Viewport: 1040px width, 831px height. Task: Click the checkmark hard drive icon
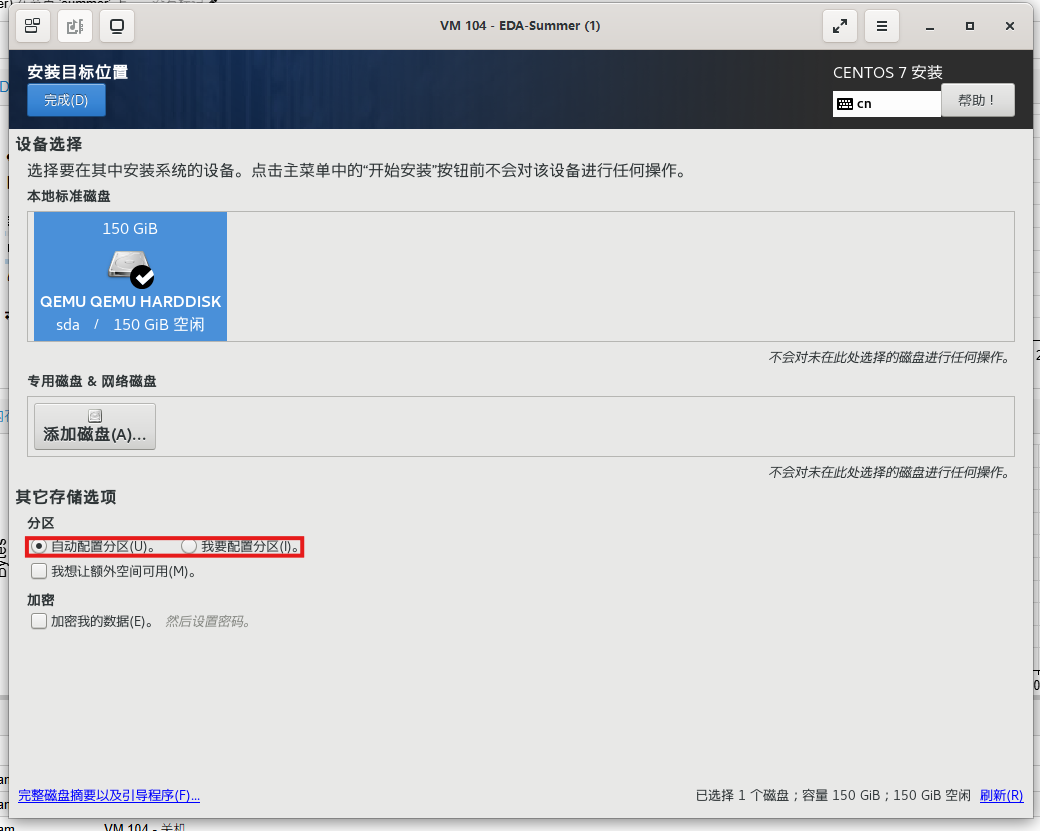click(130, 267)
